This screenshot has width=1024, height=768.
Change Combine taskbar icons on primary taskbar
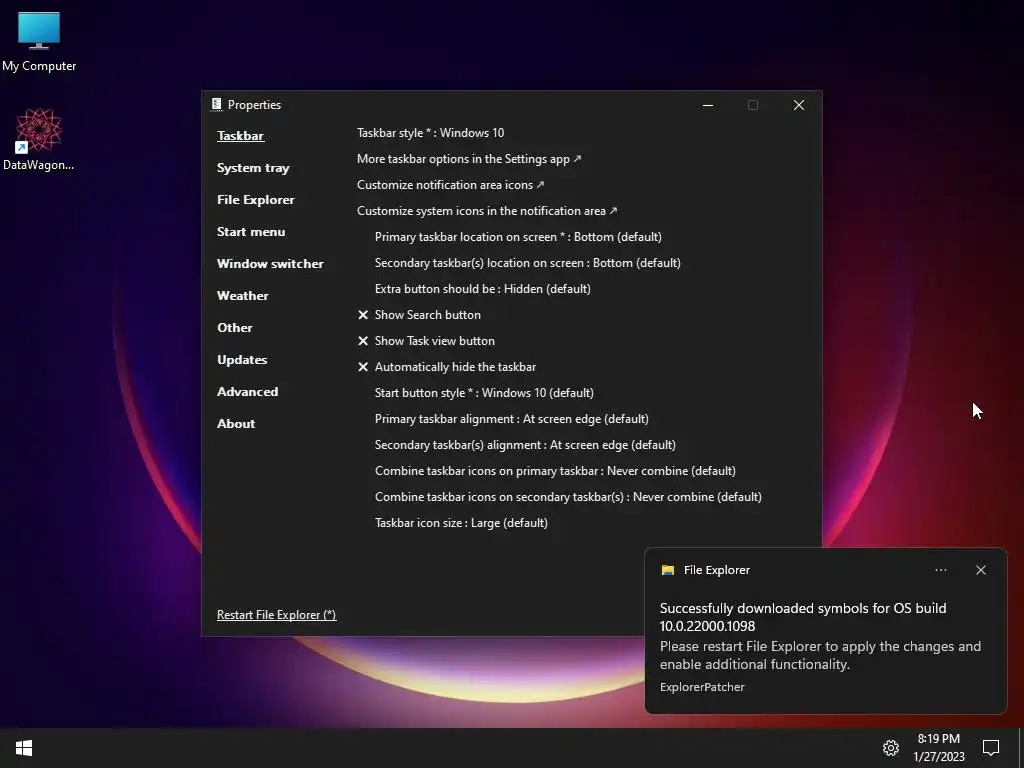(x=555, y=471)
